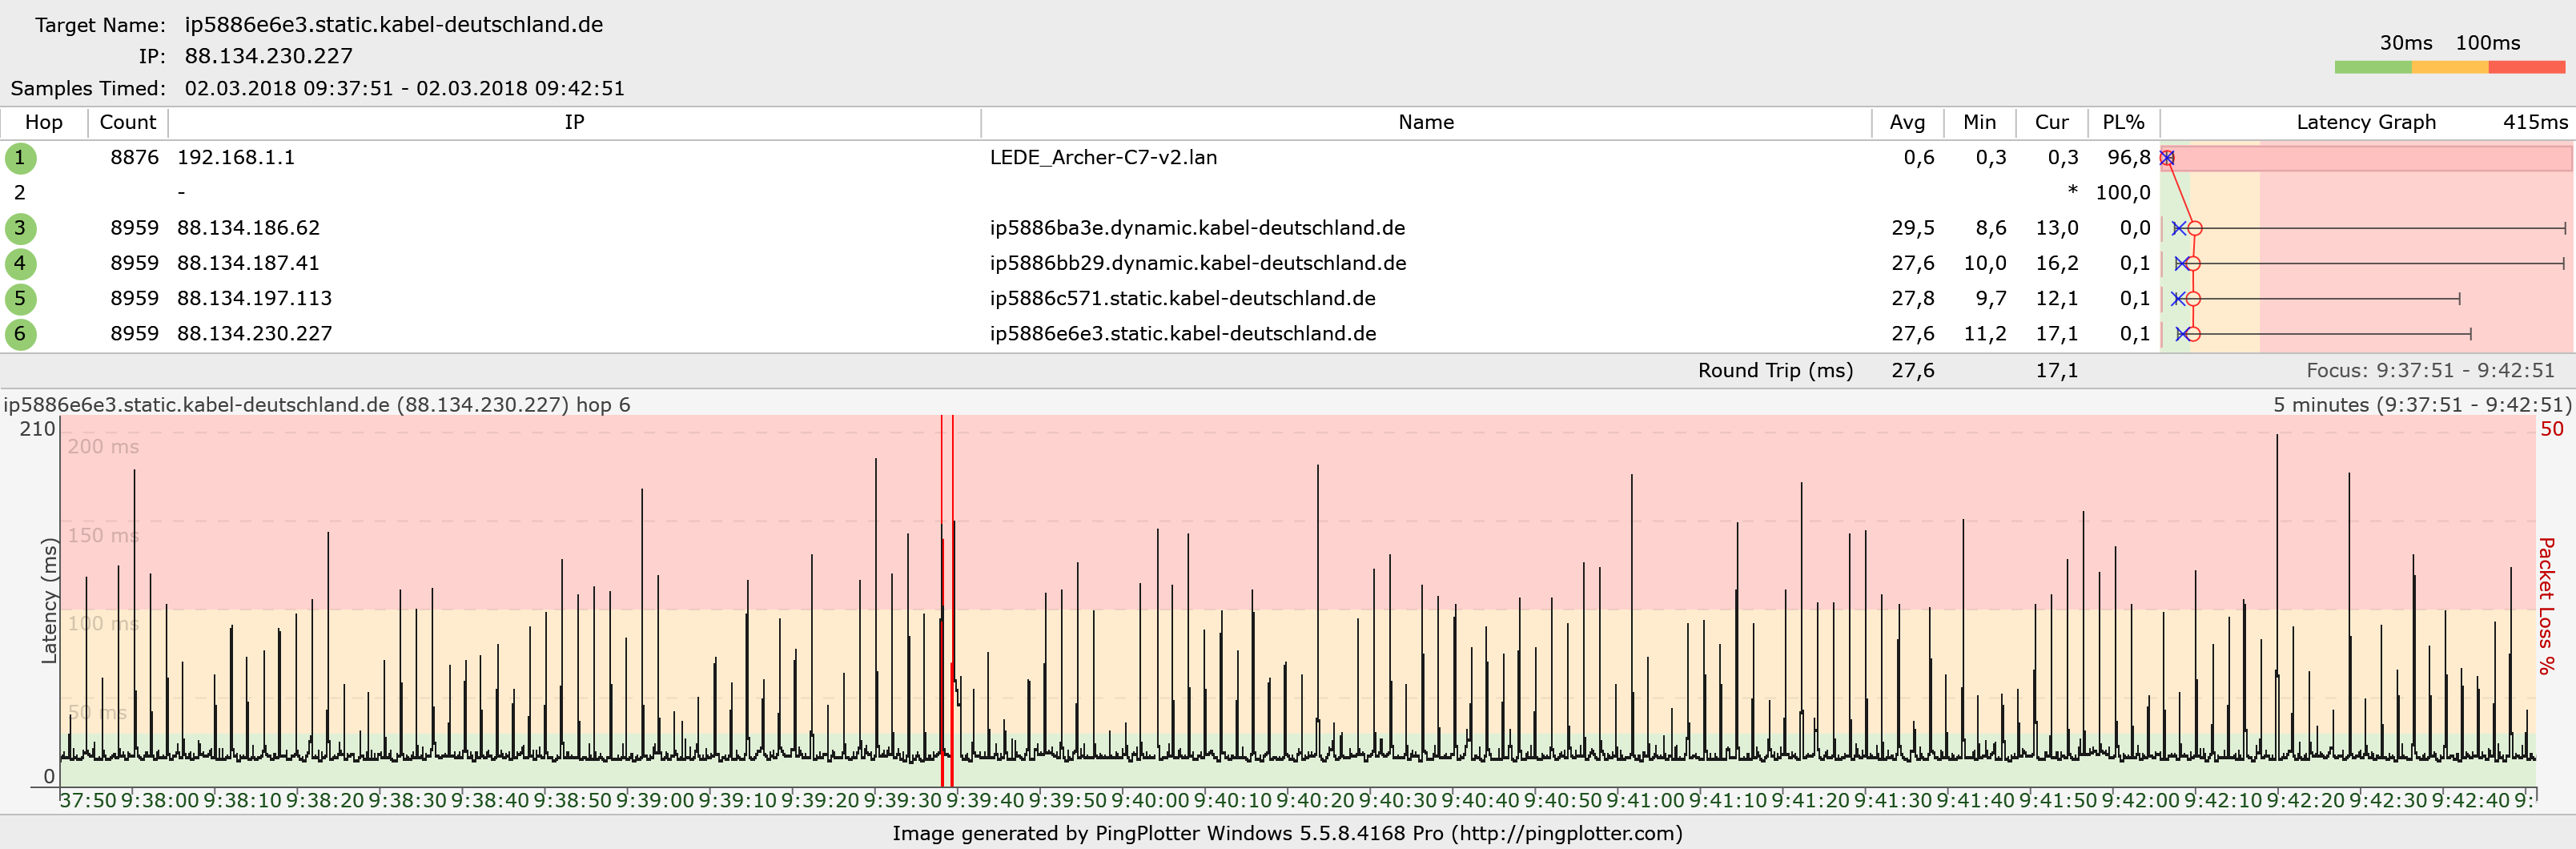Click the timeline graph title for hop 6
Screen dimensions: 2576x849
[x=317, y=405]
